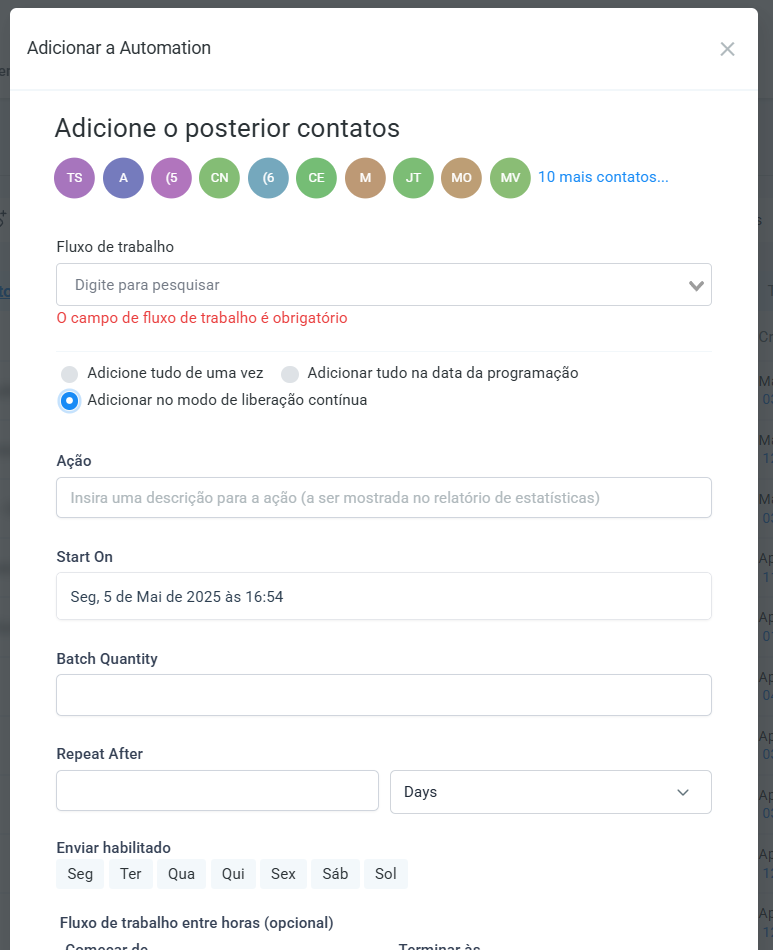Click the Batch Quantity input field
773x950 pixels.
coord(384,695)
